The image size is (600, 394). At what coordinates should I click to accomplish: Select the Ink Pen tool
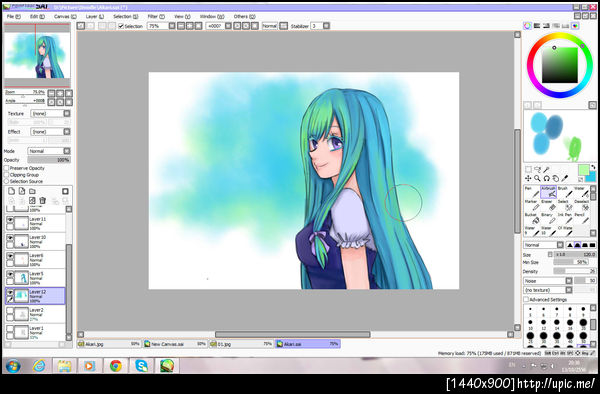point(565,218)
